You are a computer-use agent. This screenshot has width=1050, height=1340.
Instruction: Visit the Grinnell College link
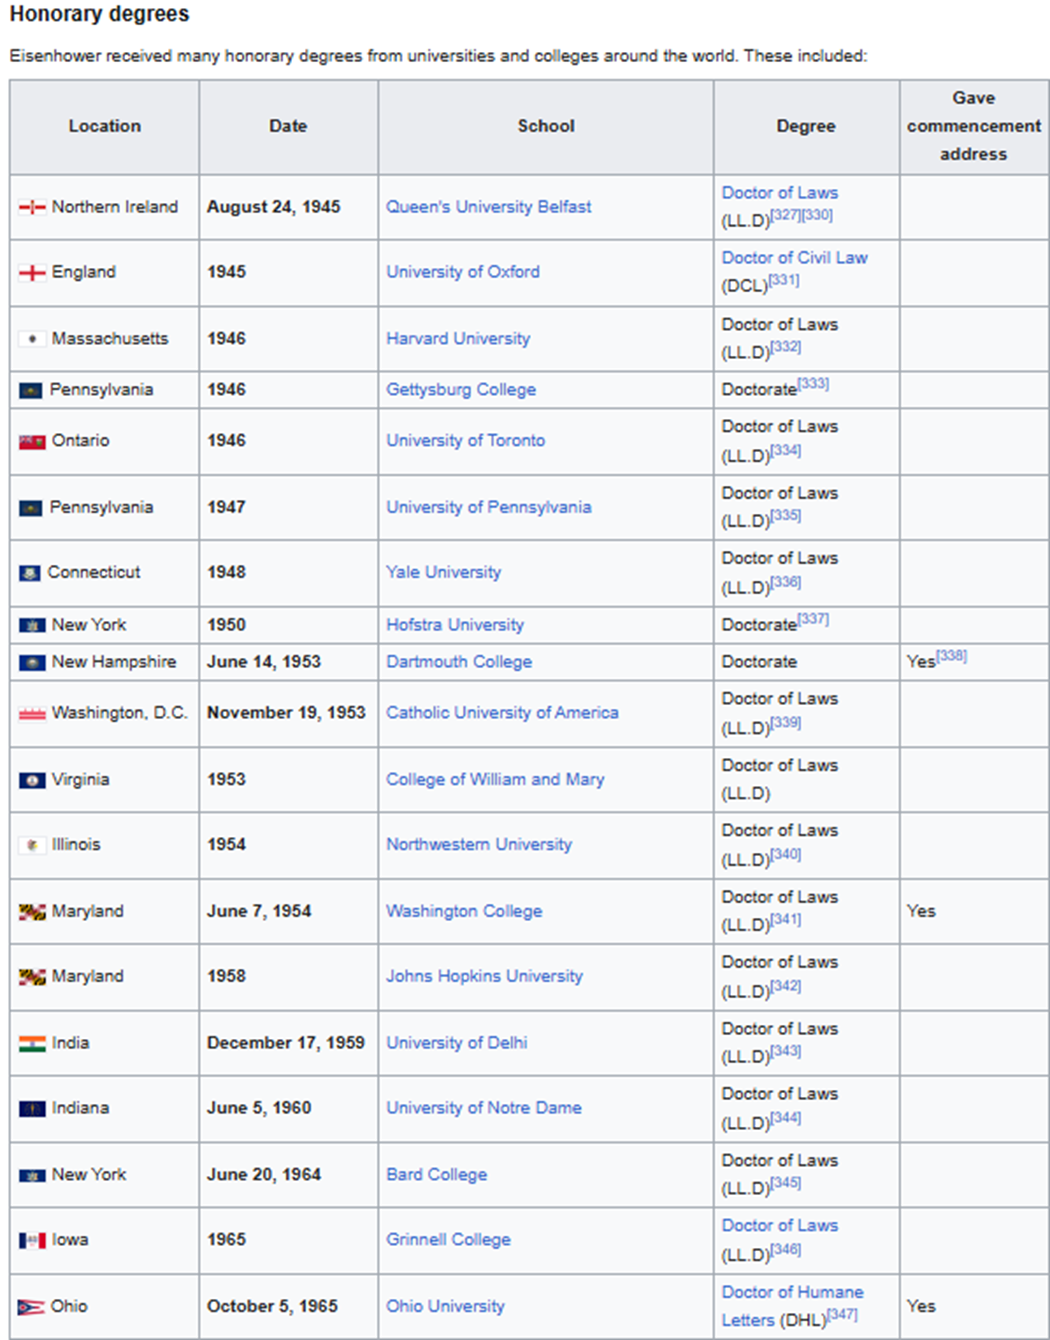pyautogui.click(x=448, y=1240)
